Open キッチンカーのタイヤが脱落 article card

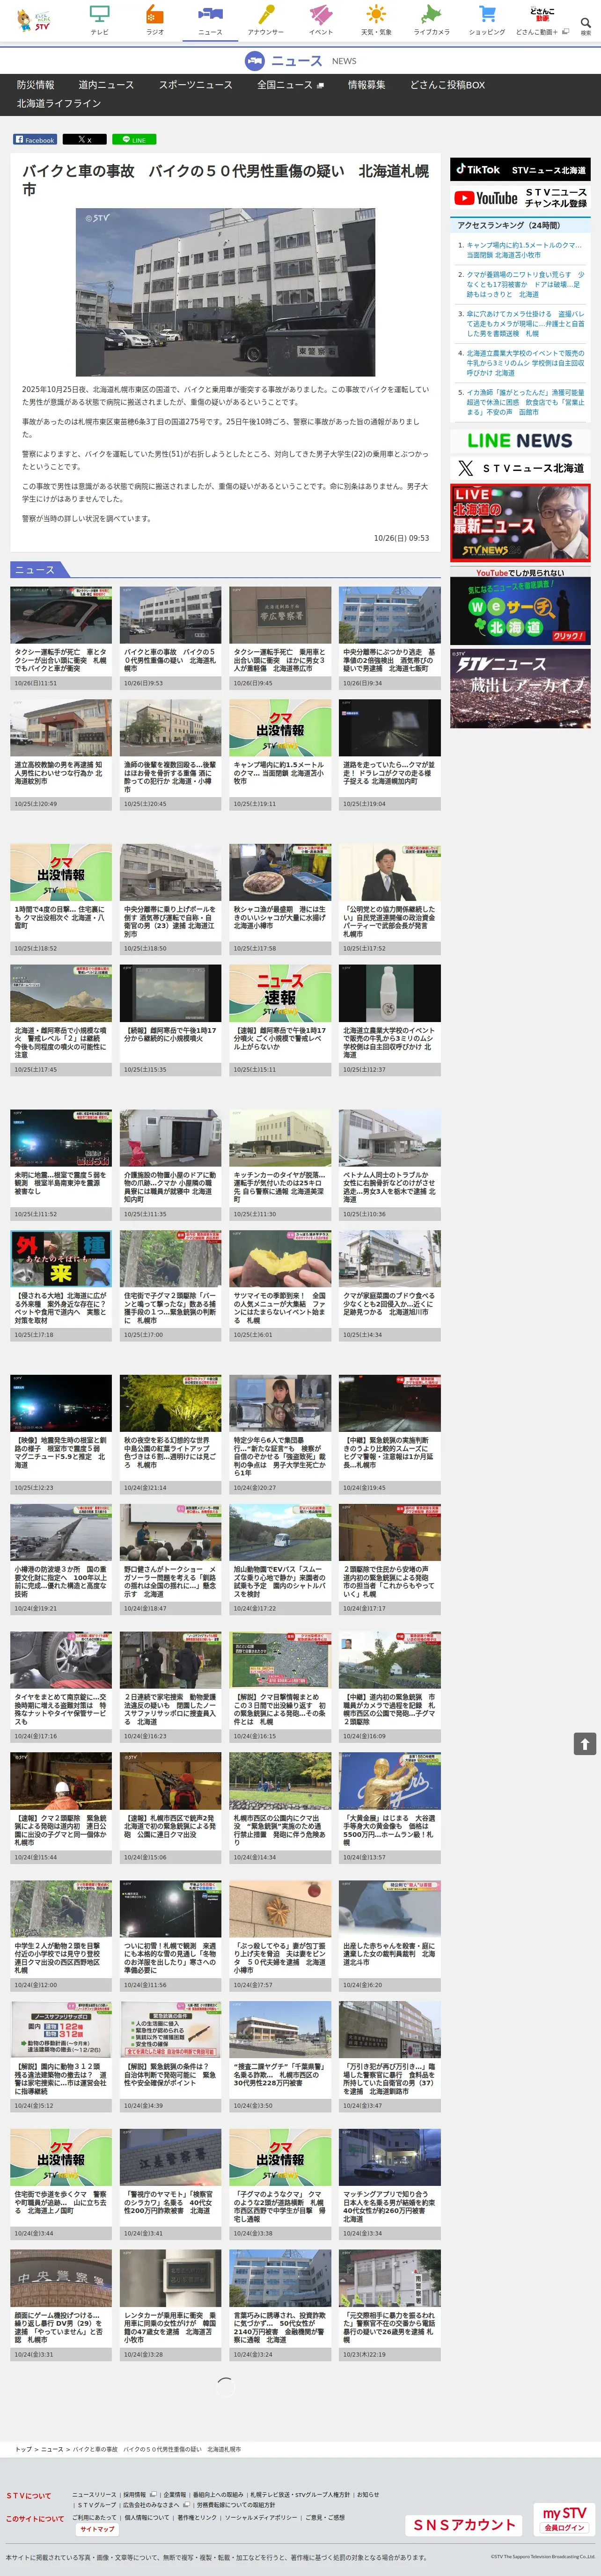point(280,1165)
